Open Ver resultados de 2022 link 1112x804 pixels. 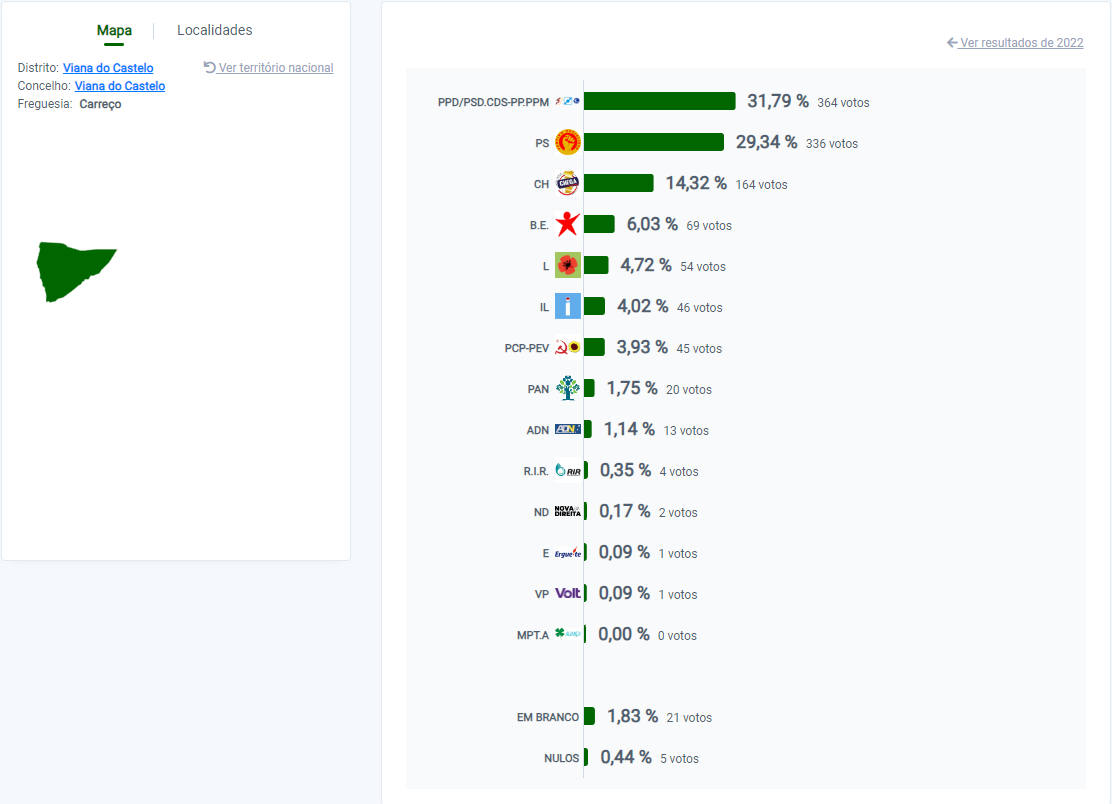tap(1015, 43)
